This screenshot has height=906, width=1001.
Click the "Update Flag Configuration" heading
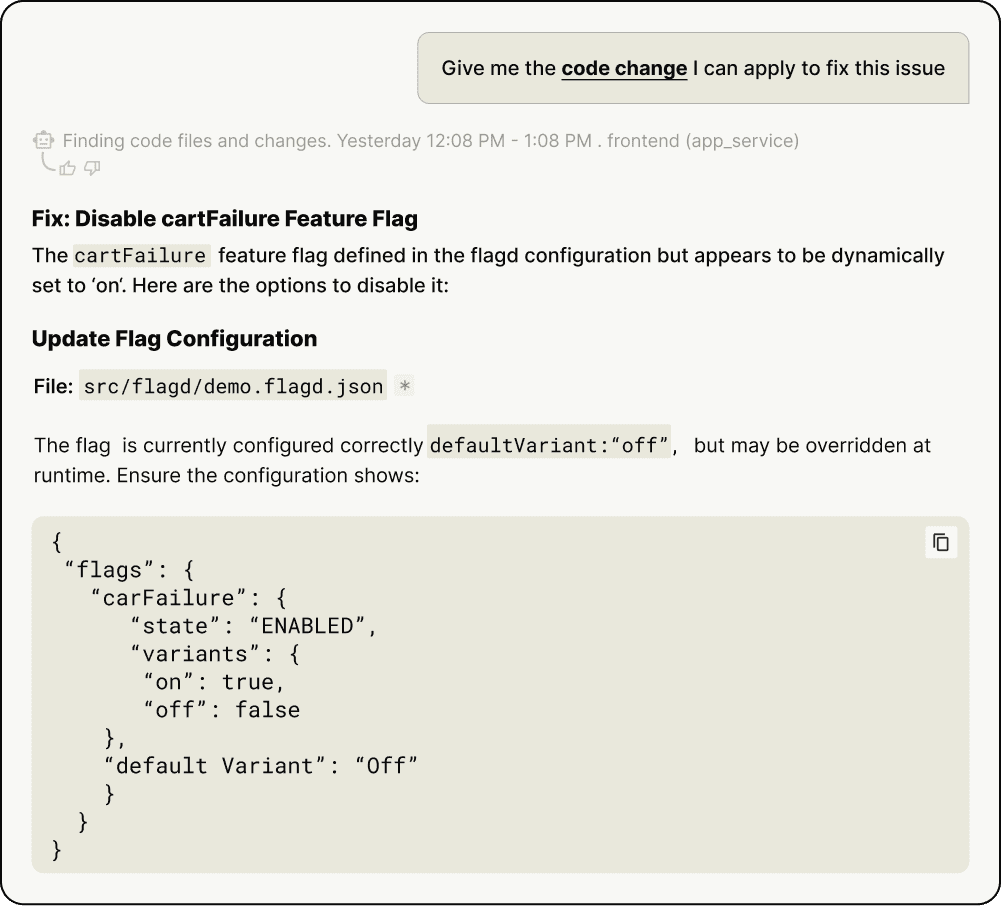174,338
